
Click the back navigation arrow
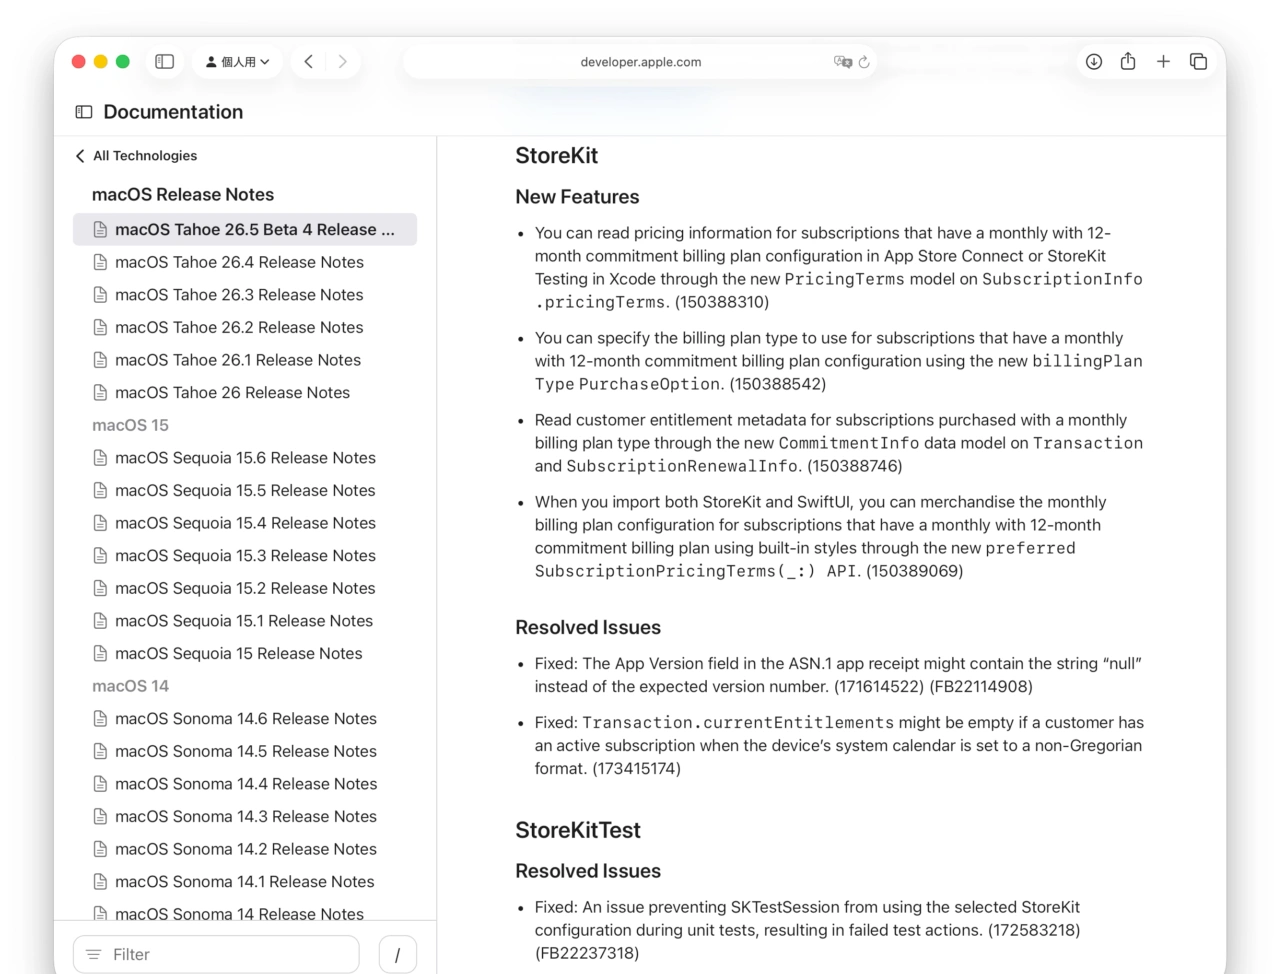(x=308, y=61)
